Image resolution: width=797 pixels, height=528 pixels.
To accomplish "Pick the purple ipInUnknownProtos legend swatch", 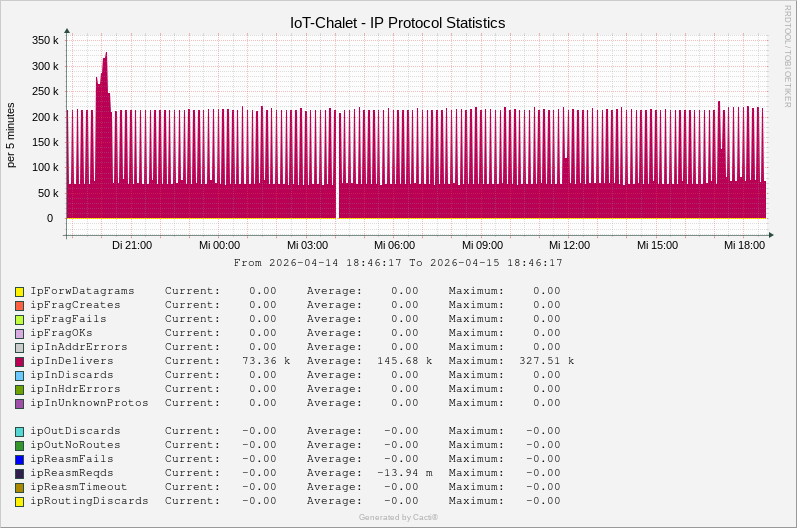I will pos(19,404).
